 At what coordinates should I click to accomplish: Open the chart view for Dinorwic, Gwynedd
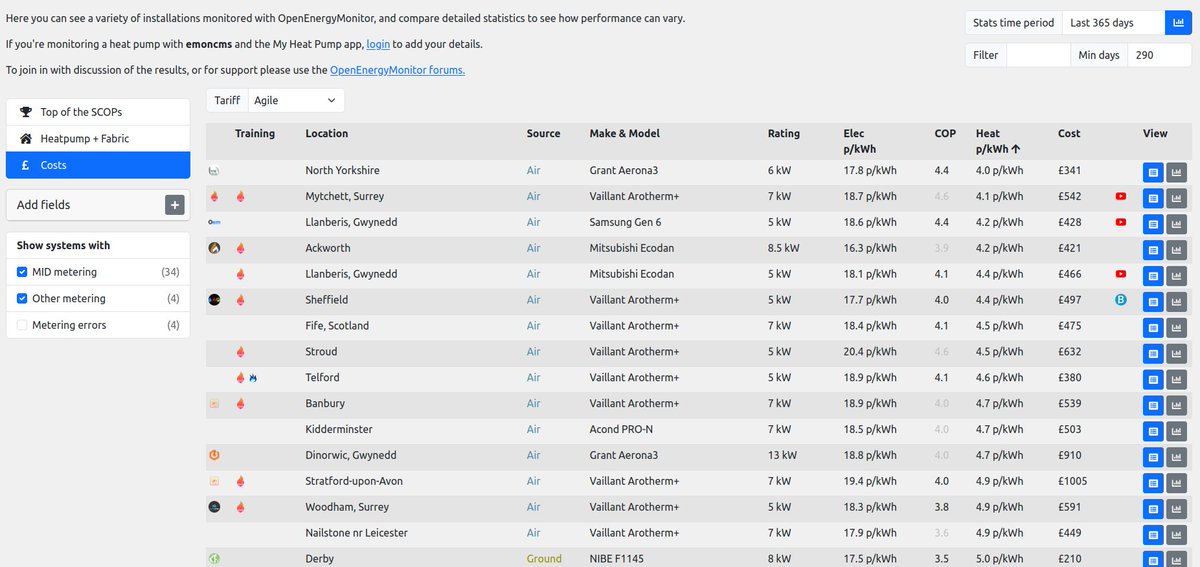1177,457
